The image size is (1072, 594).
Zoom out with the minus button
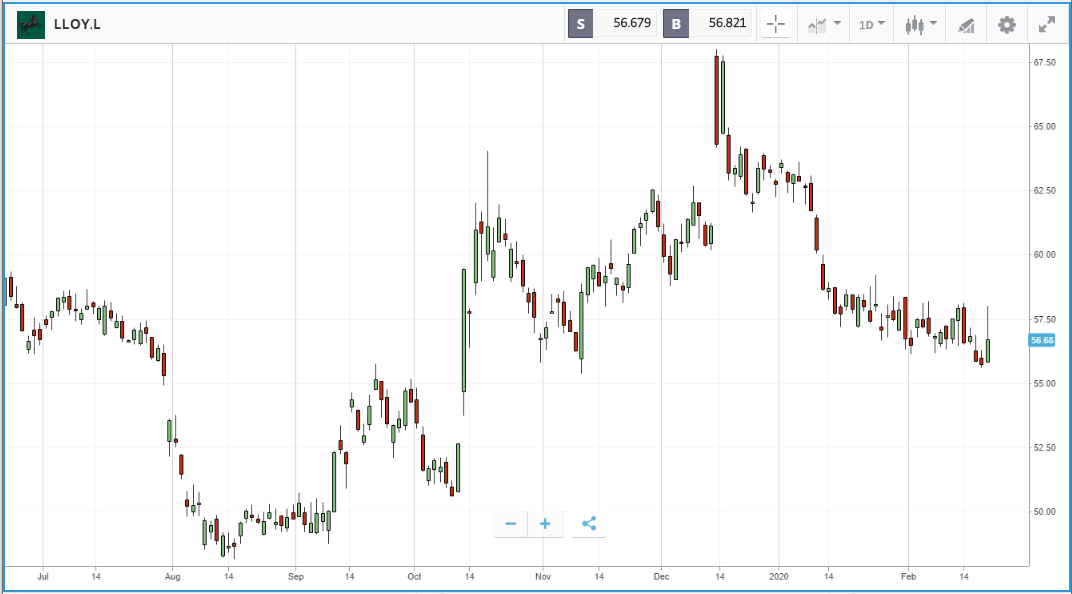click(x=511, y=524)
